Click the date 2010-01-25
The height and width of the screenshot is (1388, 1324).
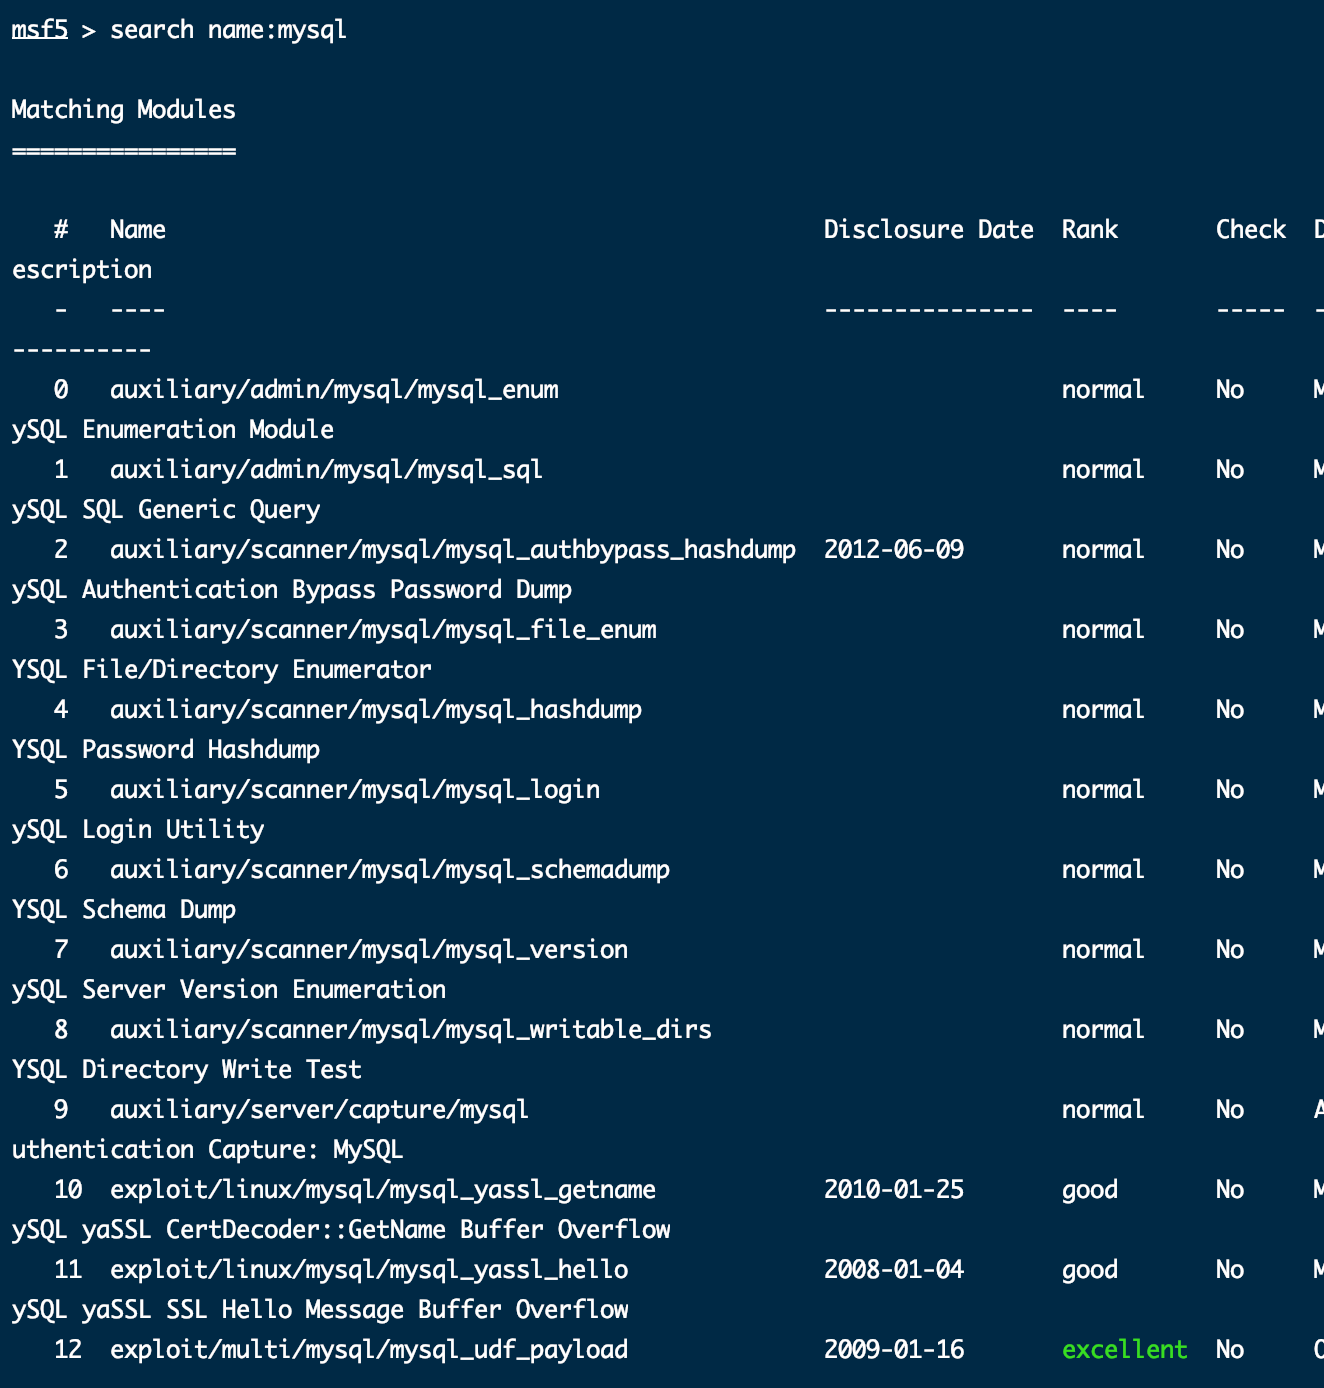[894, 1190]
